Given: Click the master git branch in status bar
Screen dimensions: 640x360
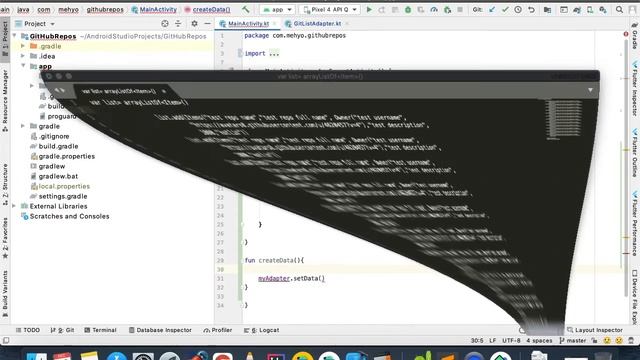Looking at the screenshot, I should click(573, 340).
